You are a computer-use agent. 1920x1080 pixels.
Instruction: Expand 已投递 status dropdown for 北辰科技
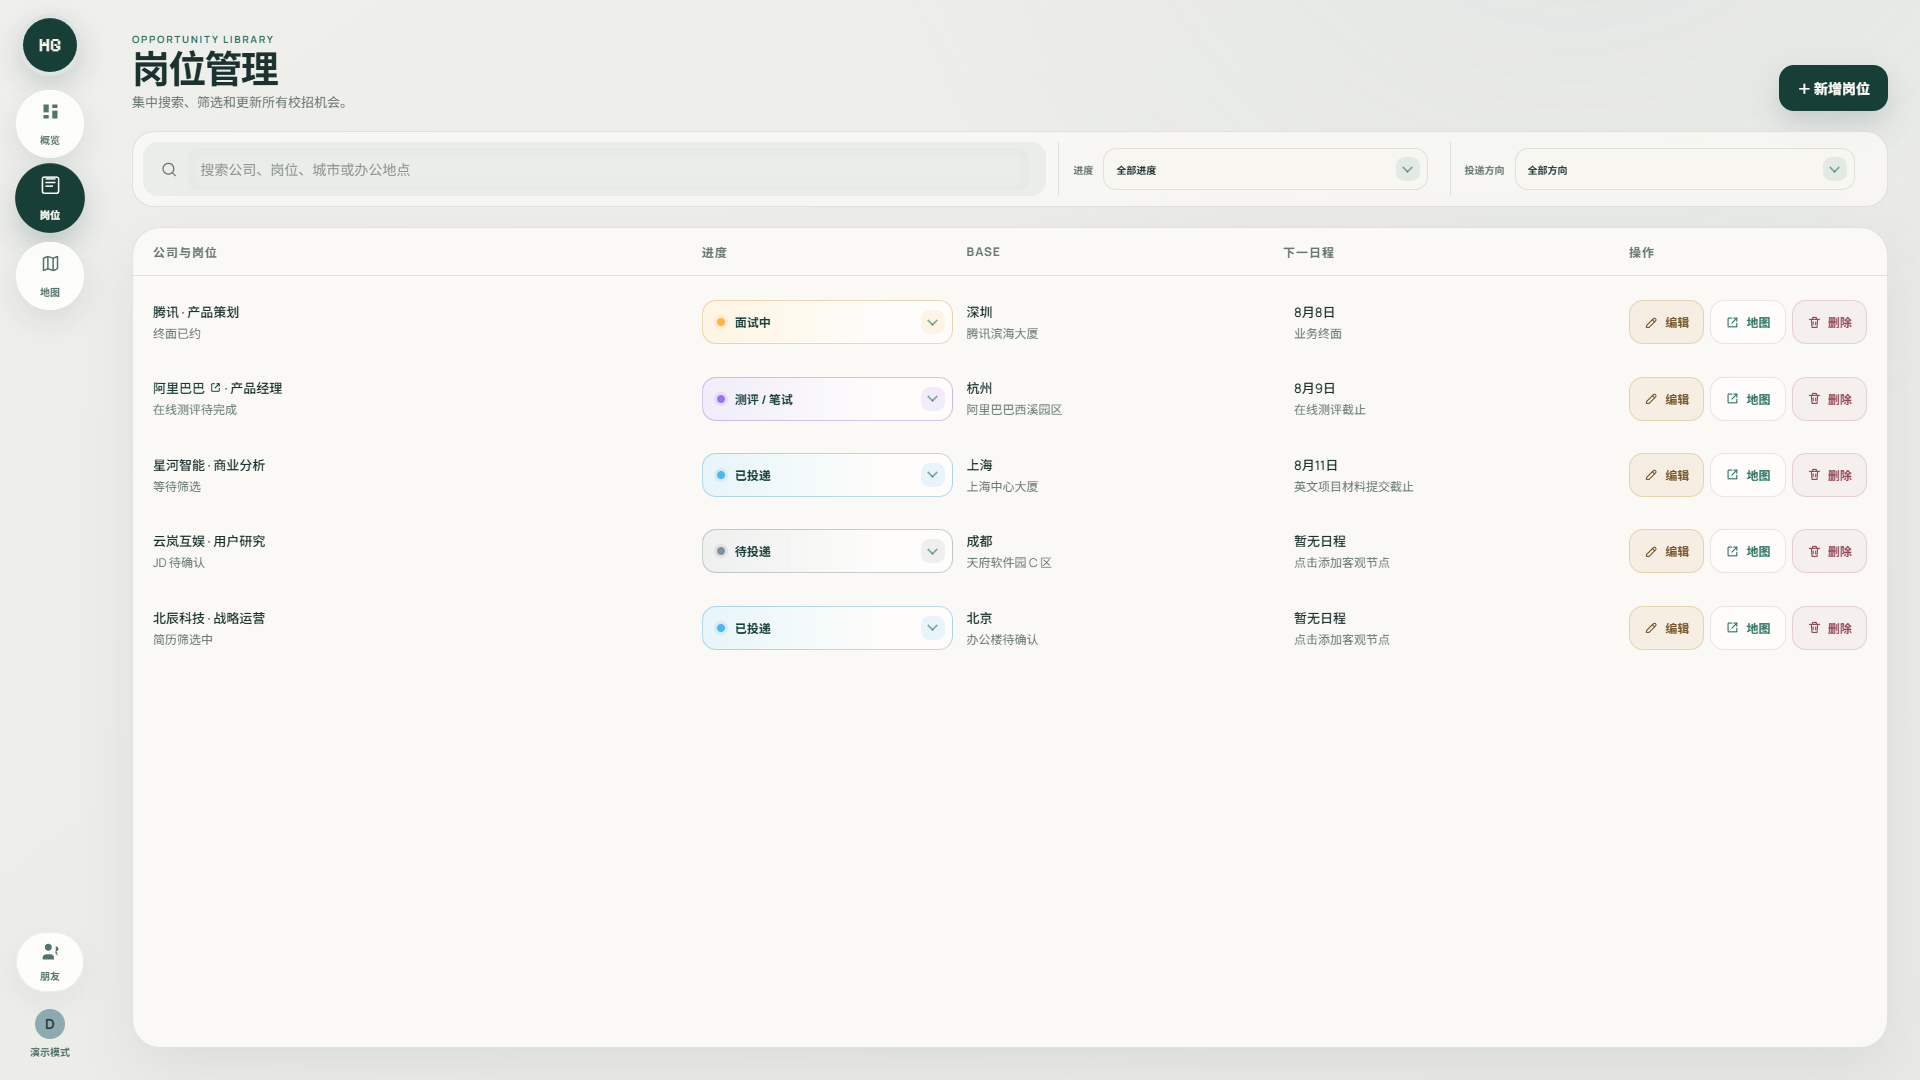tap(827, 628)
